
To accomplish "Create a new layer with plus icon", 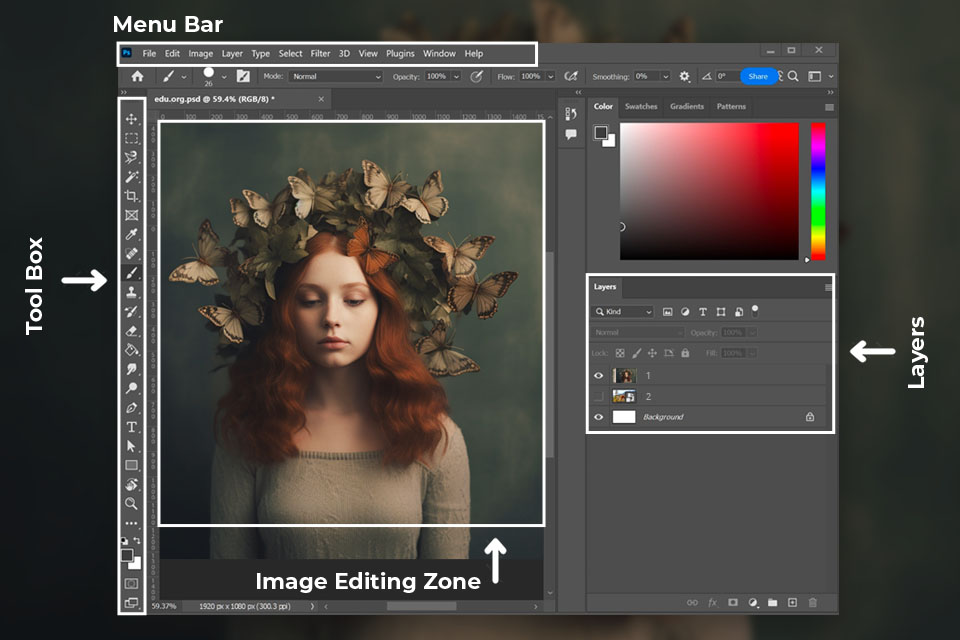I will (792, 603).
